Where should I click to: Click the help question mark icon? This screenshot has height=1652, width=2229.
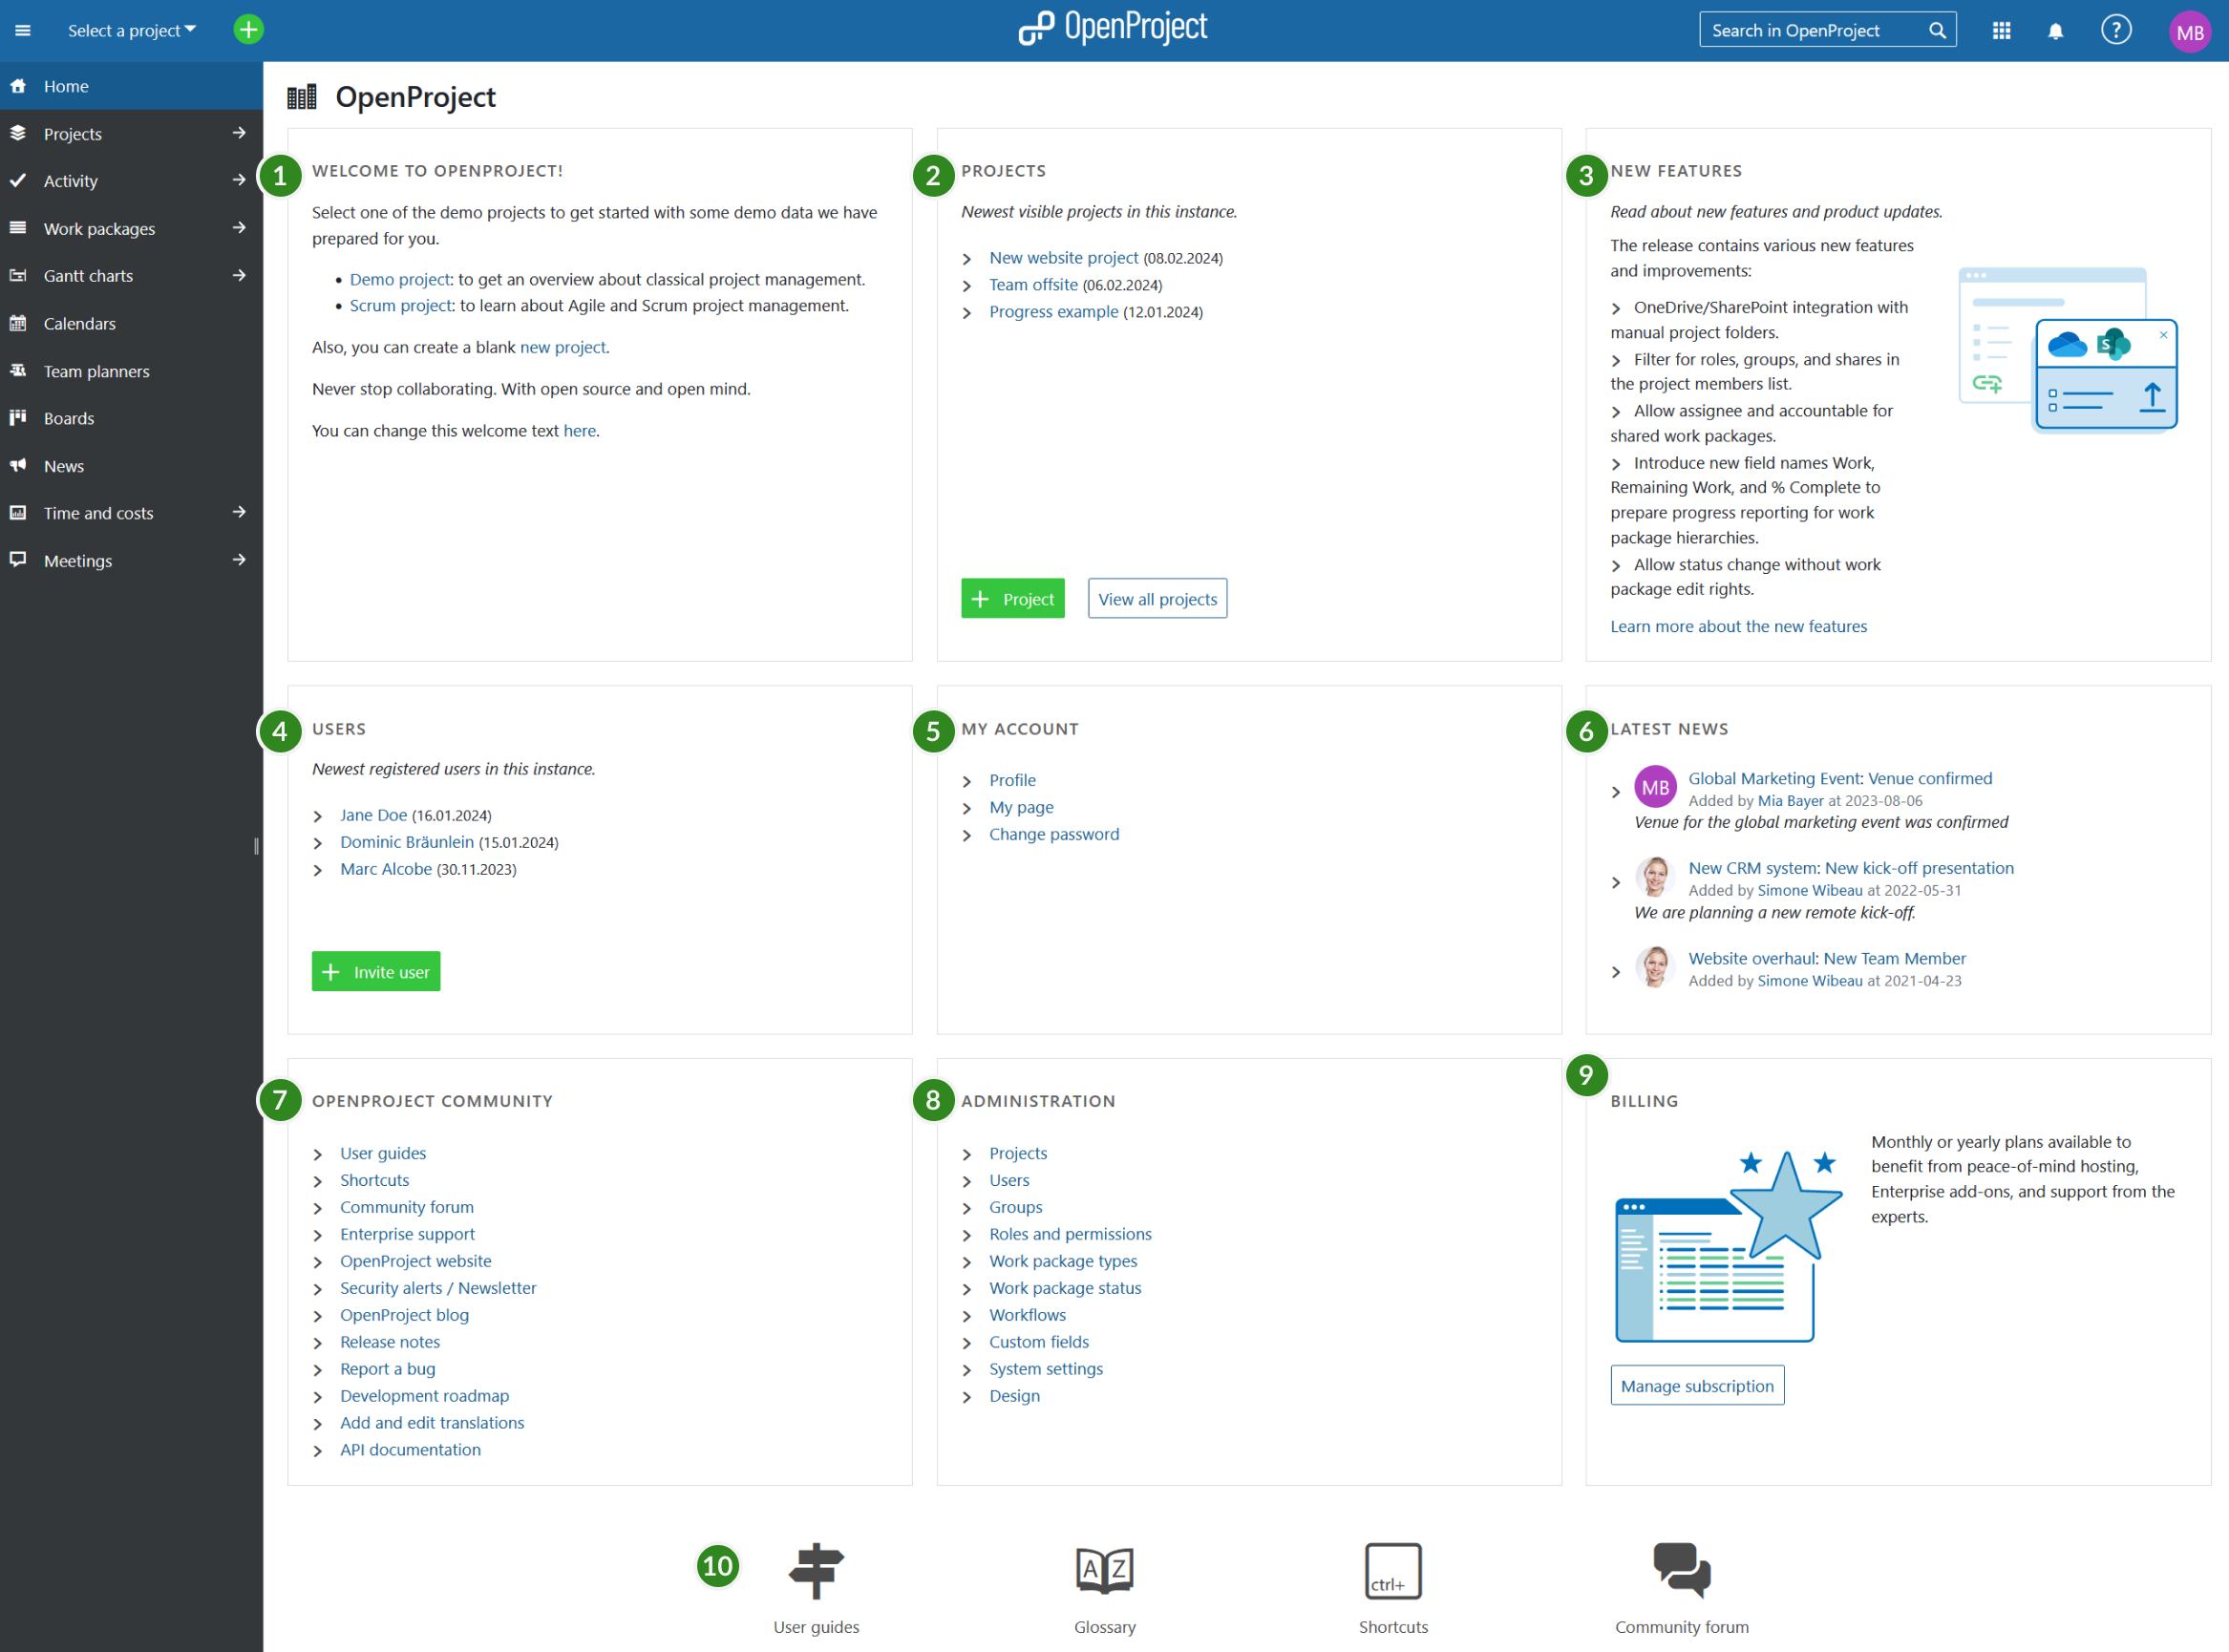point(2115,30)
